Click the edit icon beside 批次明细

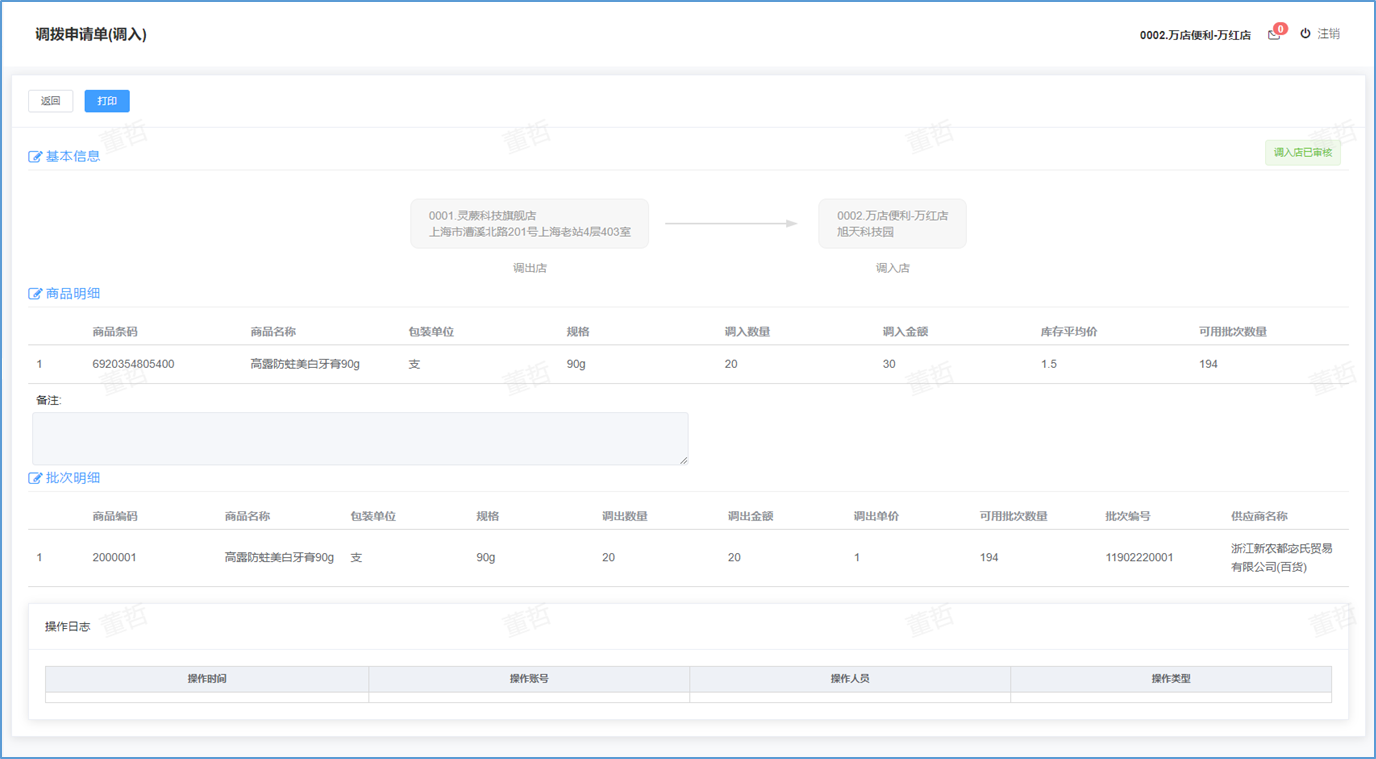pyautogui.click(x=35, y=479)
